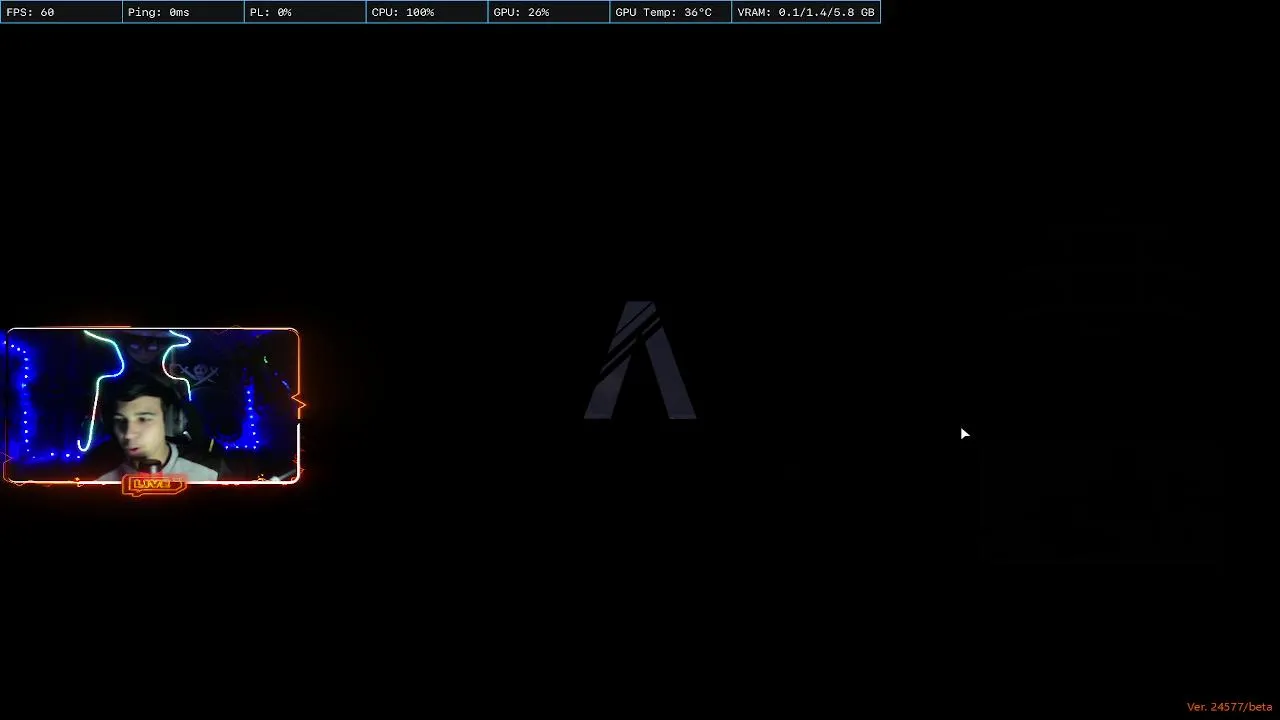Click the CPU: 100% overlay readout
The height and width of the screenshot is (720, 1280).
point(427,12)
